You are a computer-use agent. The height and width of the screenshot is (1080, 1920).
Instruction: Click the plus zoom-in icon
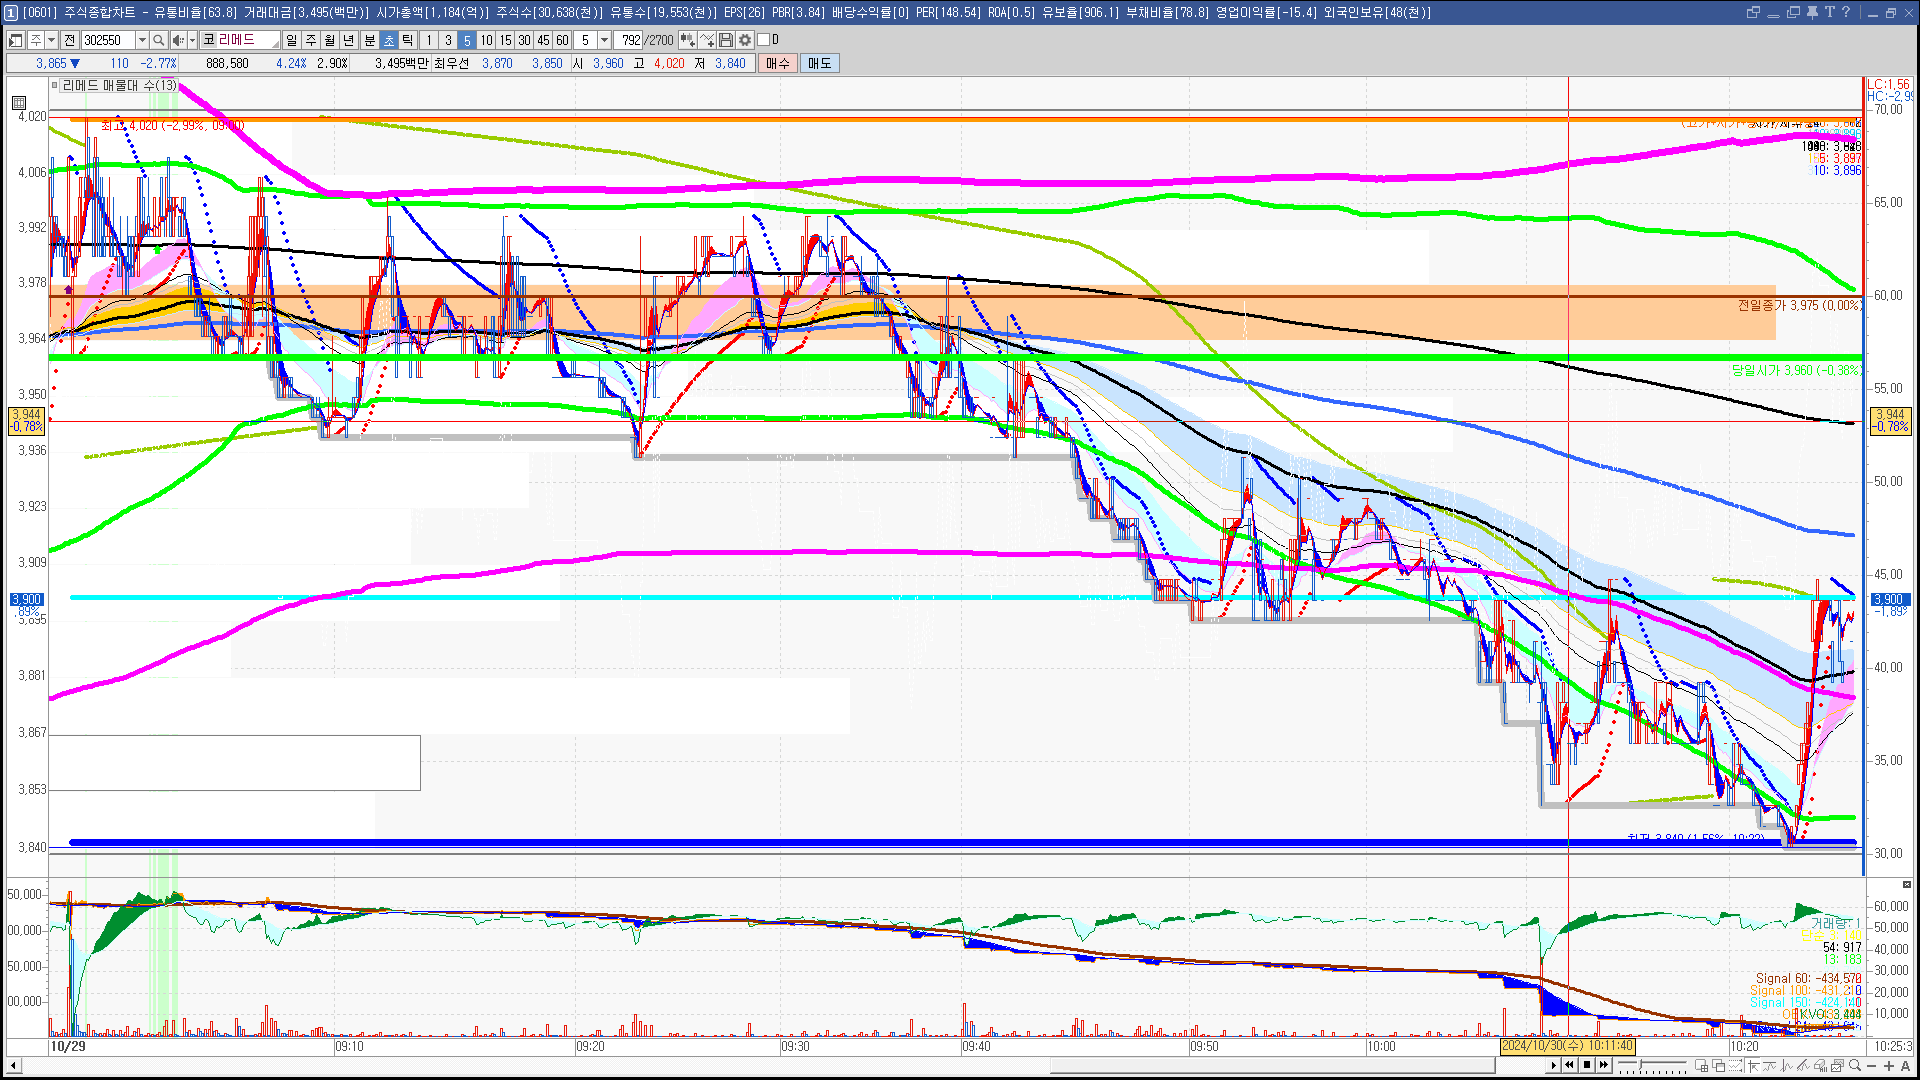[1889, 1066]
